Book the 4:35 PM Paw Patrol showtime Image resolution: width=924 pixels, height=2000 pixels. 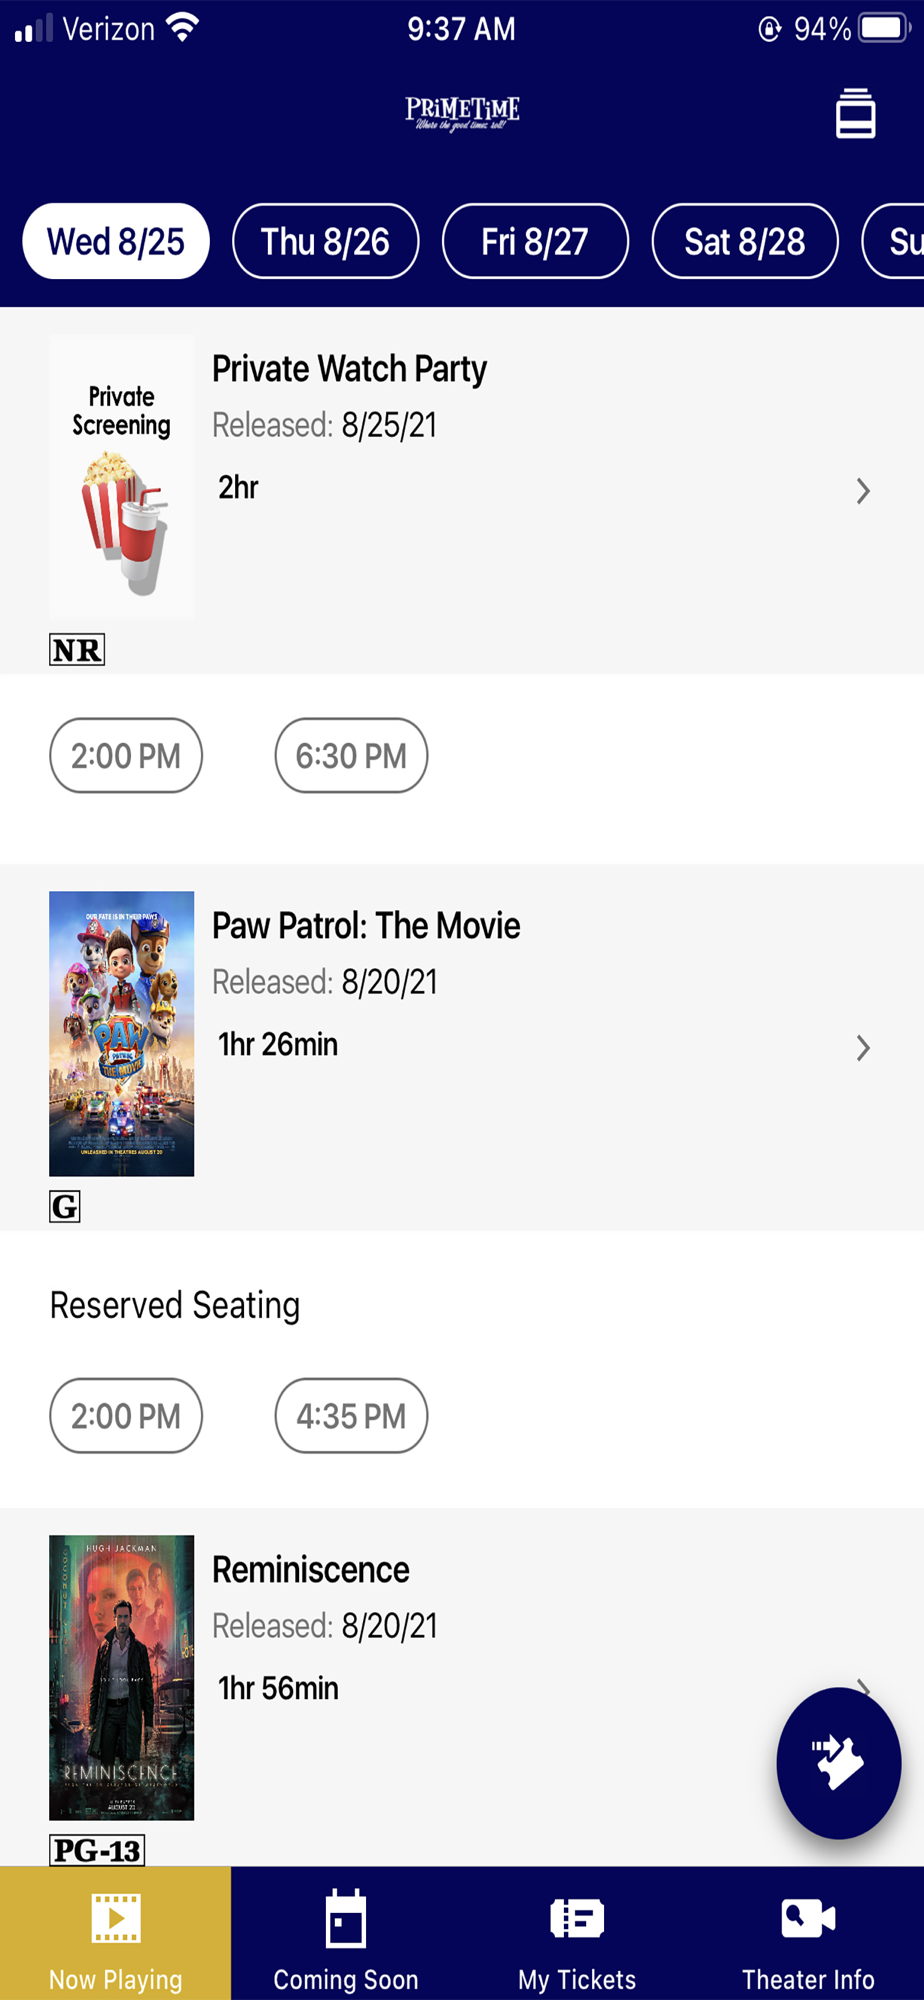tap(351, 1416)
